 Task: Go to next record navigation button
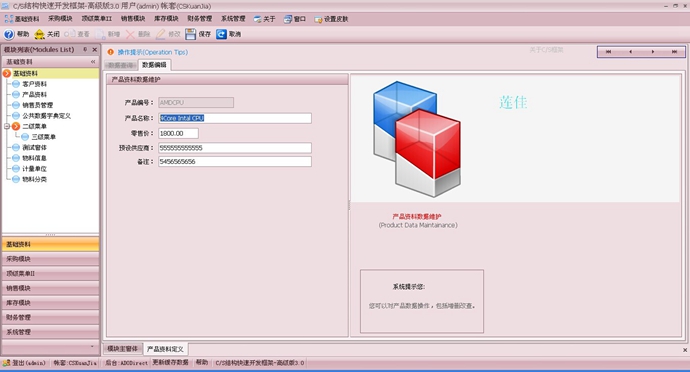[653, 52]
